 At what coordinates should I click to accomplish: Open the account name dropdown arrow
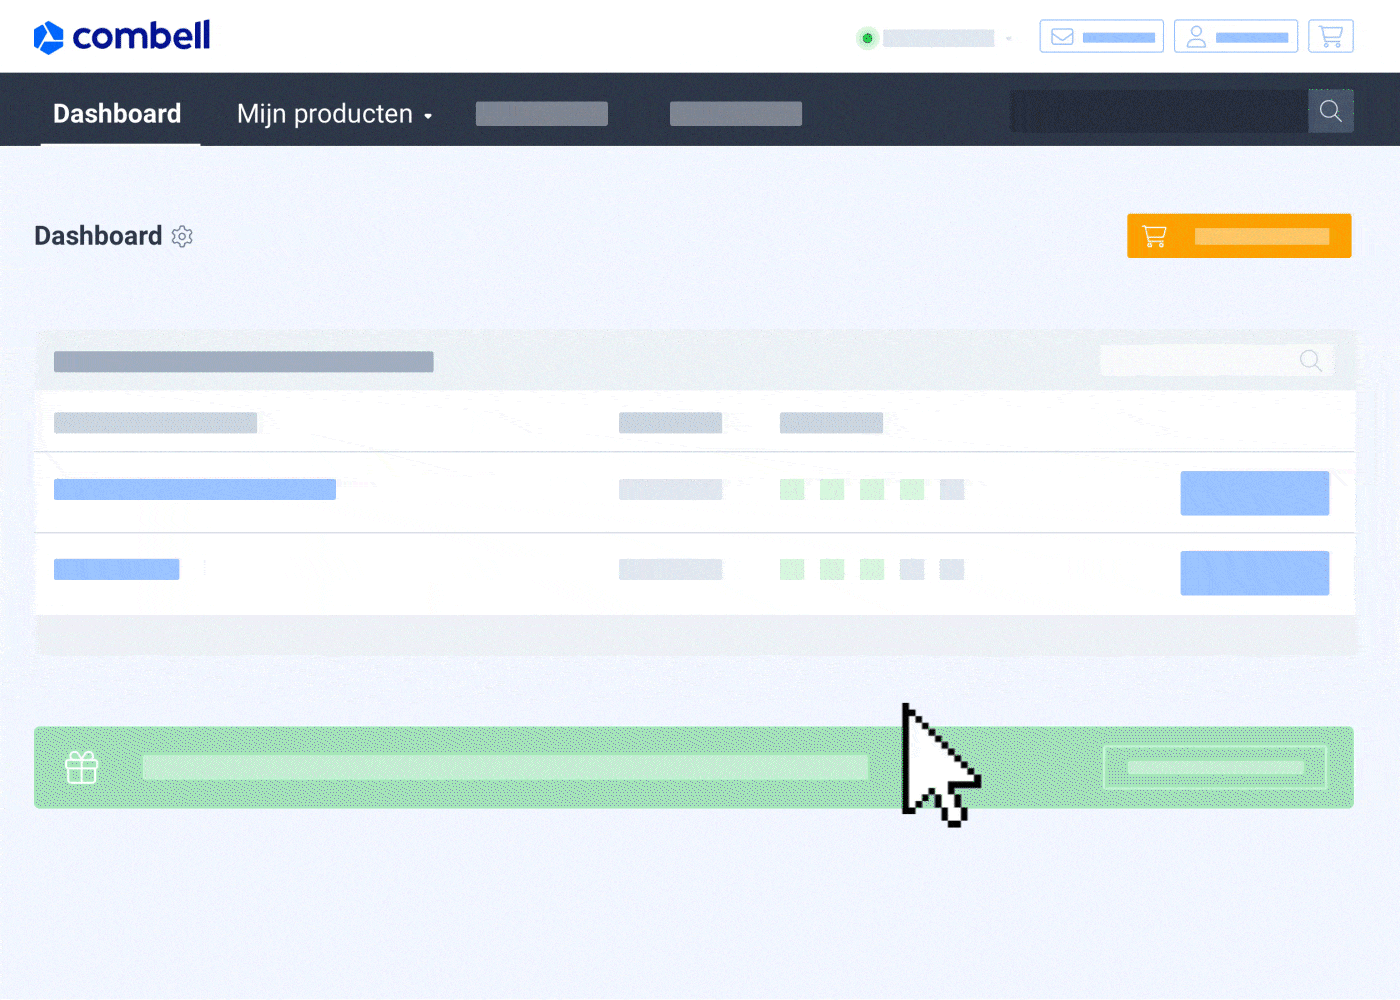click(x=1008, y=38)
